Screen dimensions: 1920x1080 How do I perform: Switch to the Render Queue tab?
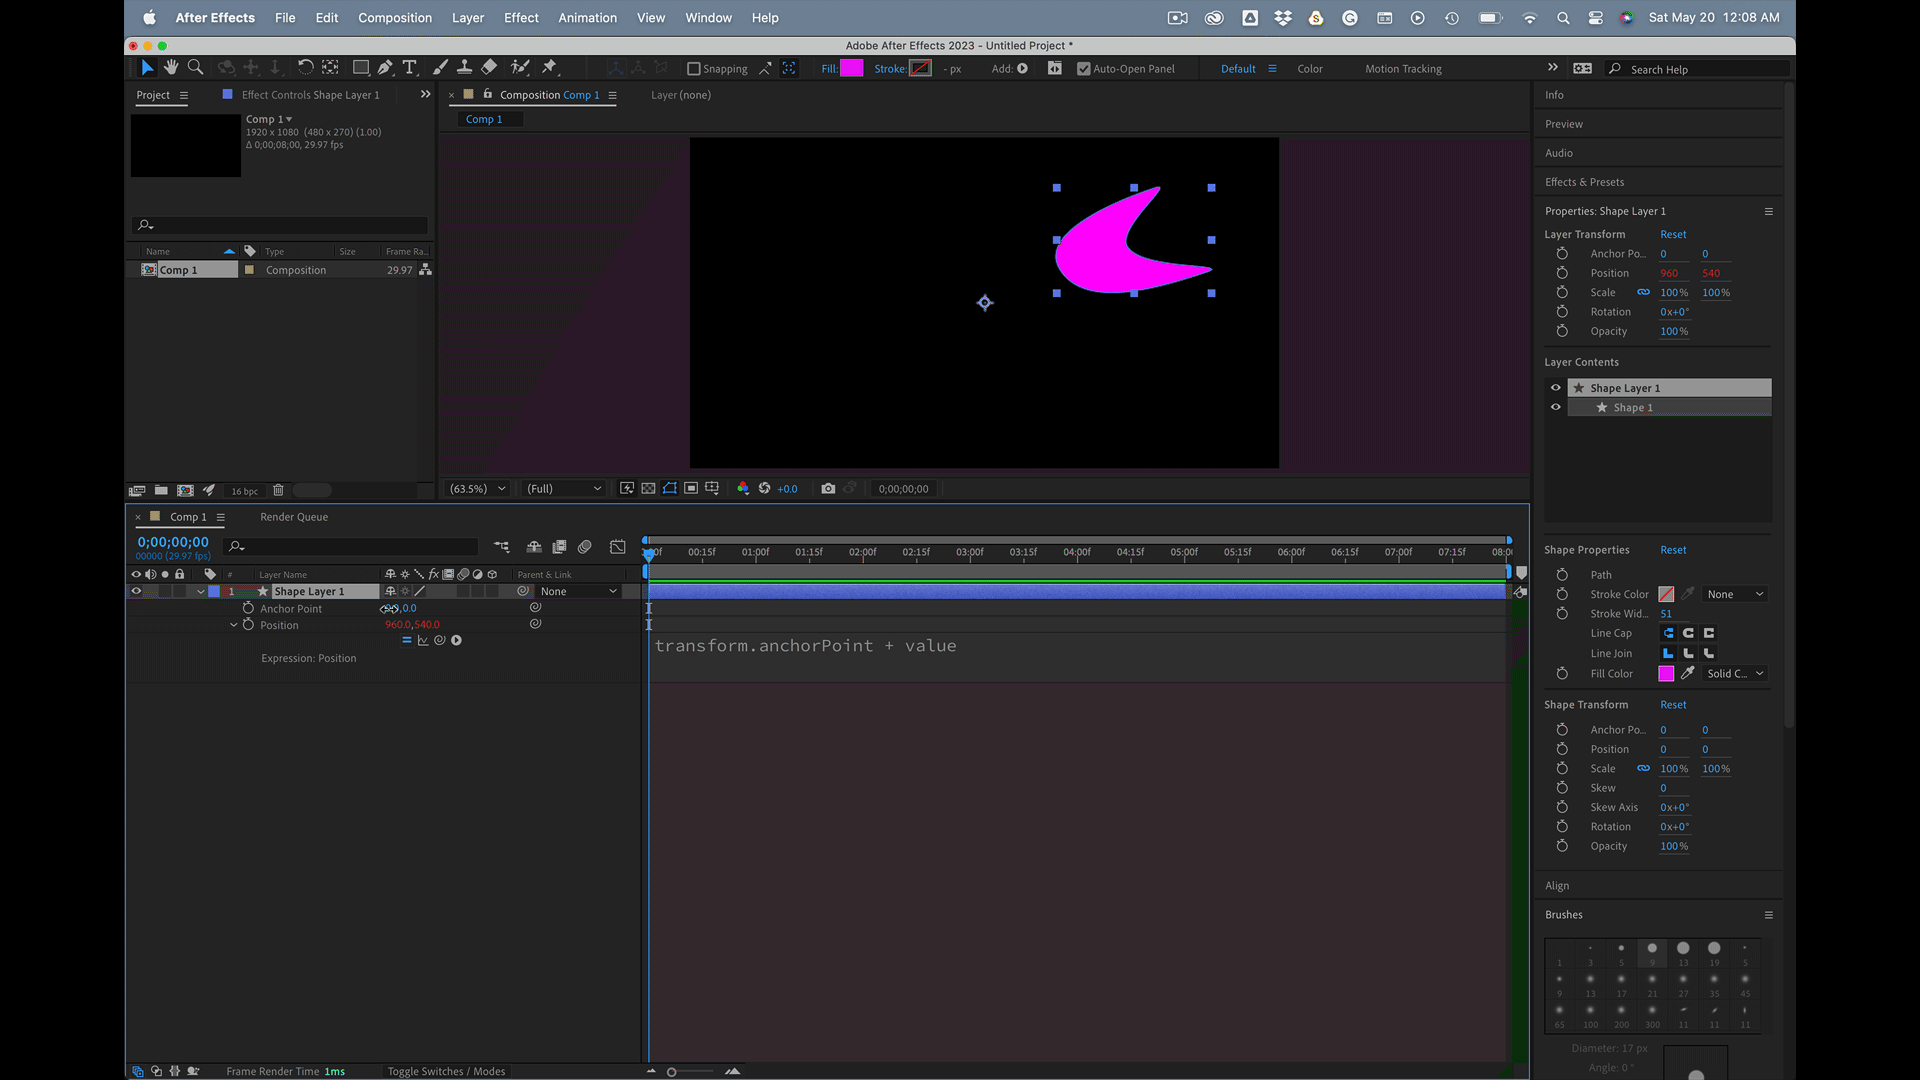(294, 517)
